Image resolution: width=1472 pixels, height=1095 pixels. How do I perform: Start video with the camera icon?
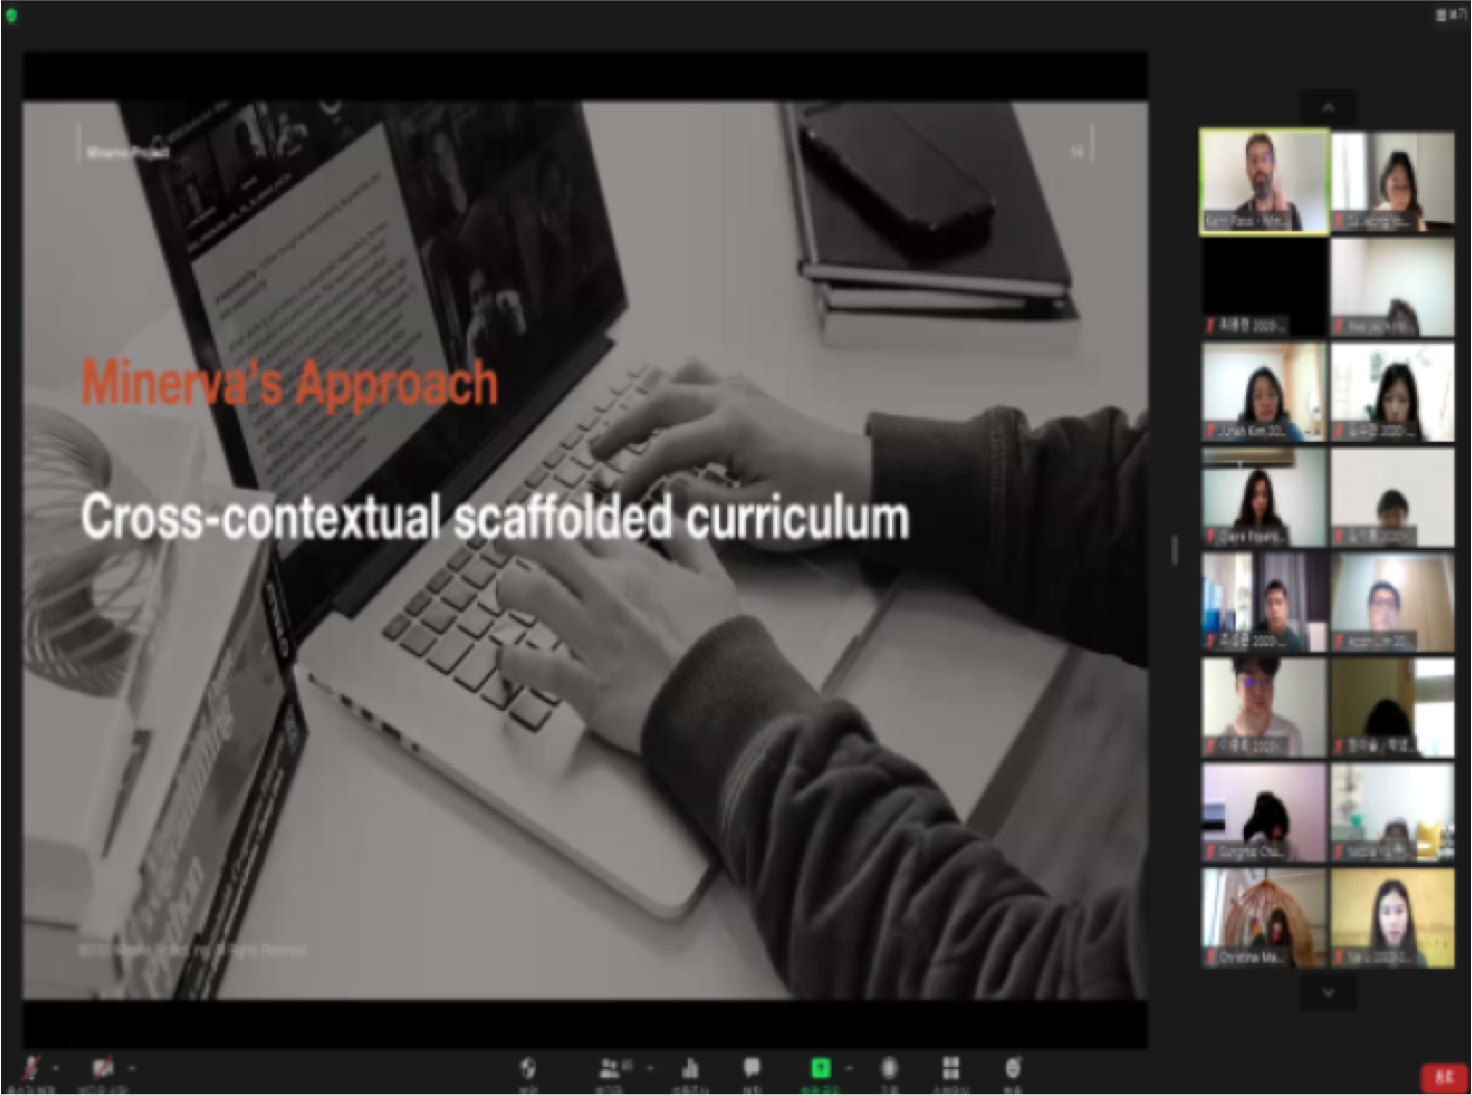coord(103,1068)
